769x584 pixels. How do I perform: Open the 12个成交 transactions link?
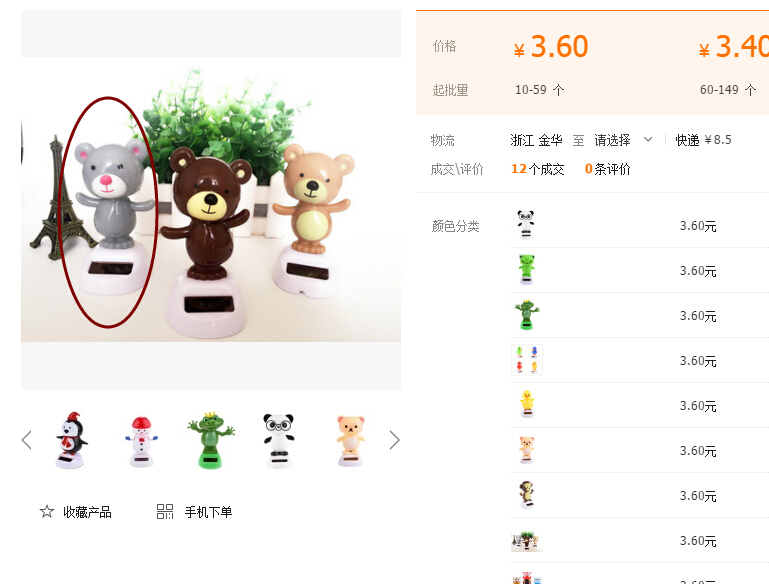[x=538, y=169]
